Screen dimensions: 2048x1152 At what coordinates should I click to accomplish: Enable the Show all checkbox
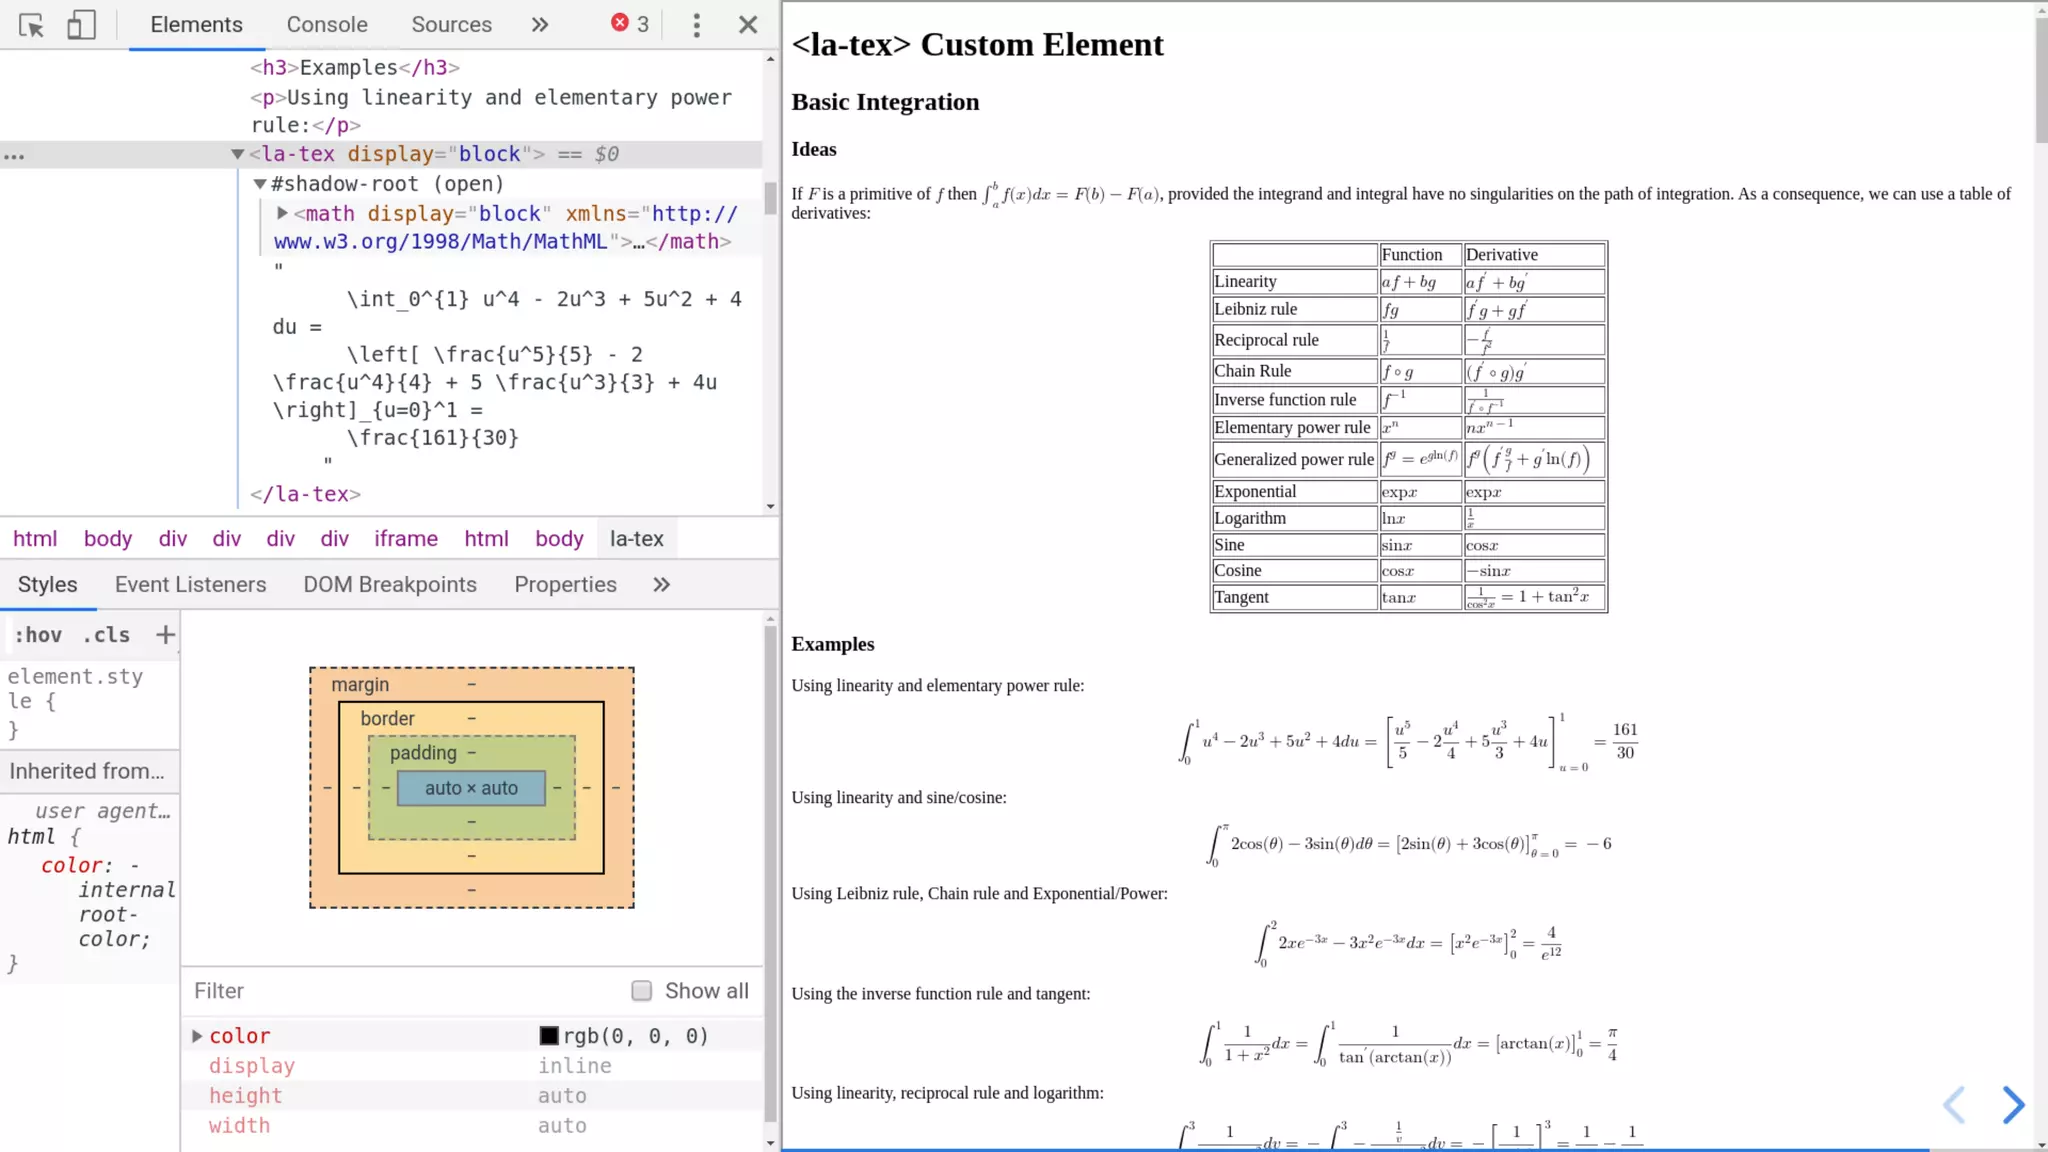[x=642, y=991]
